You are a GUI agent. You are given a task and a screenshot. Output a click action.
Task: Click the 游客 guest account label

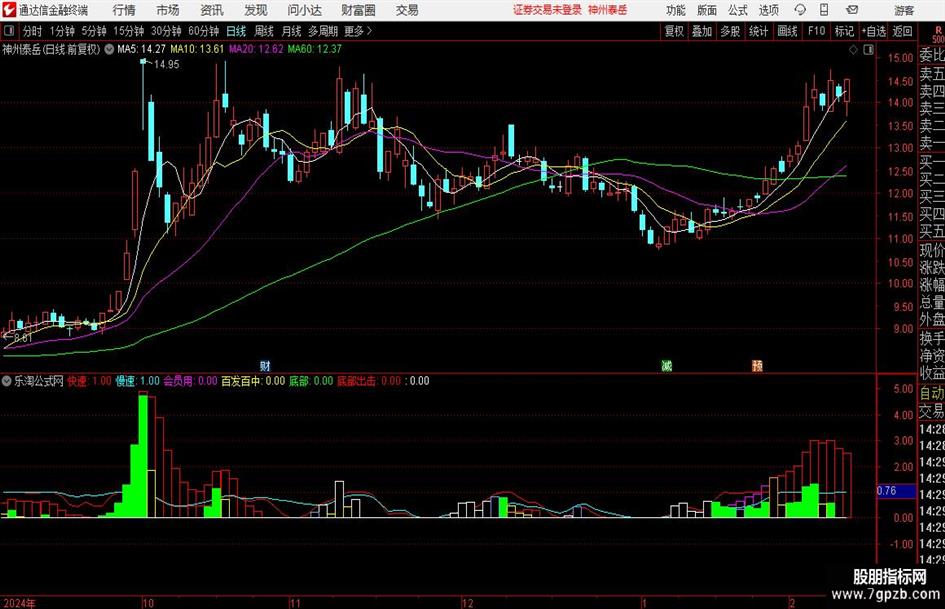[x=904, y=10]
